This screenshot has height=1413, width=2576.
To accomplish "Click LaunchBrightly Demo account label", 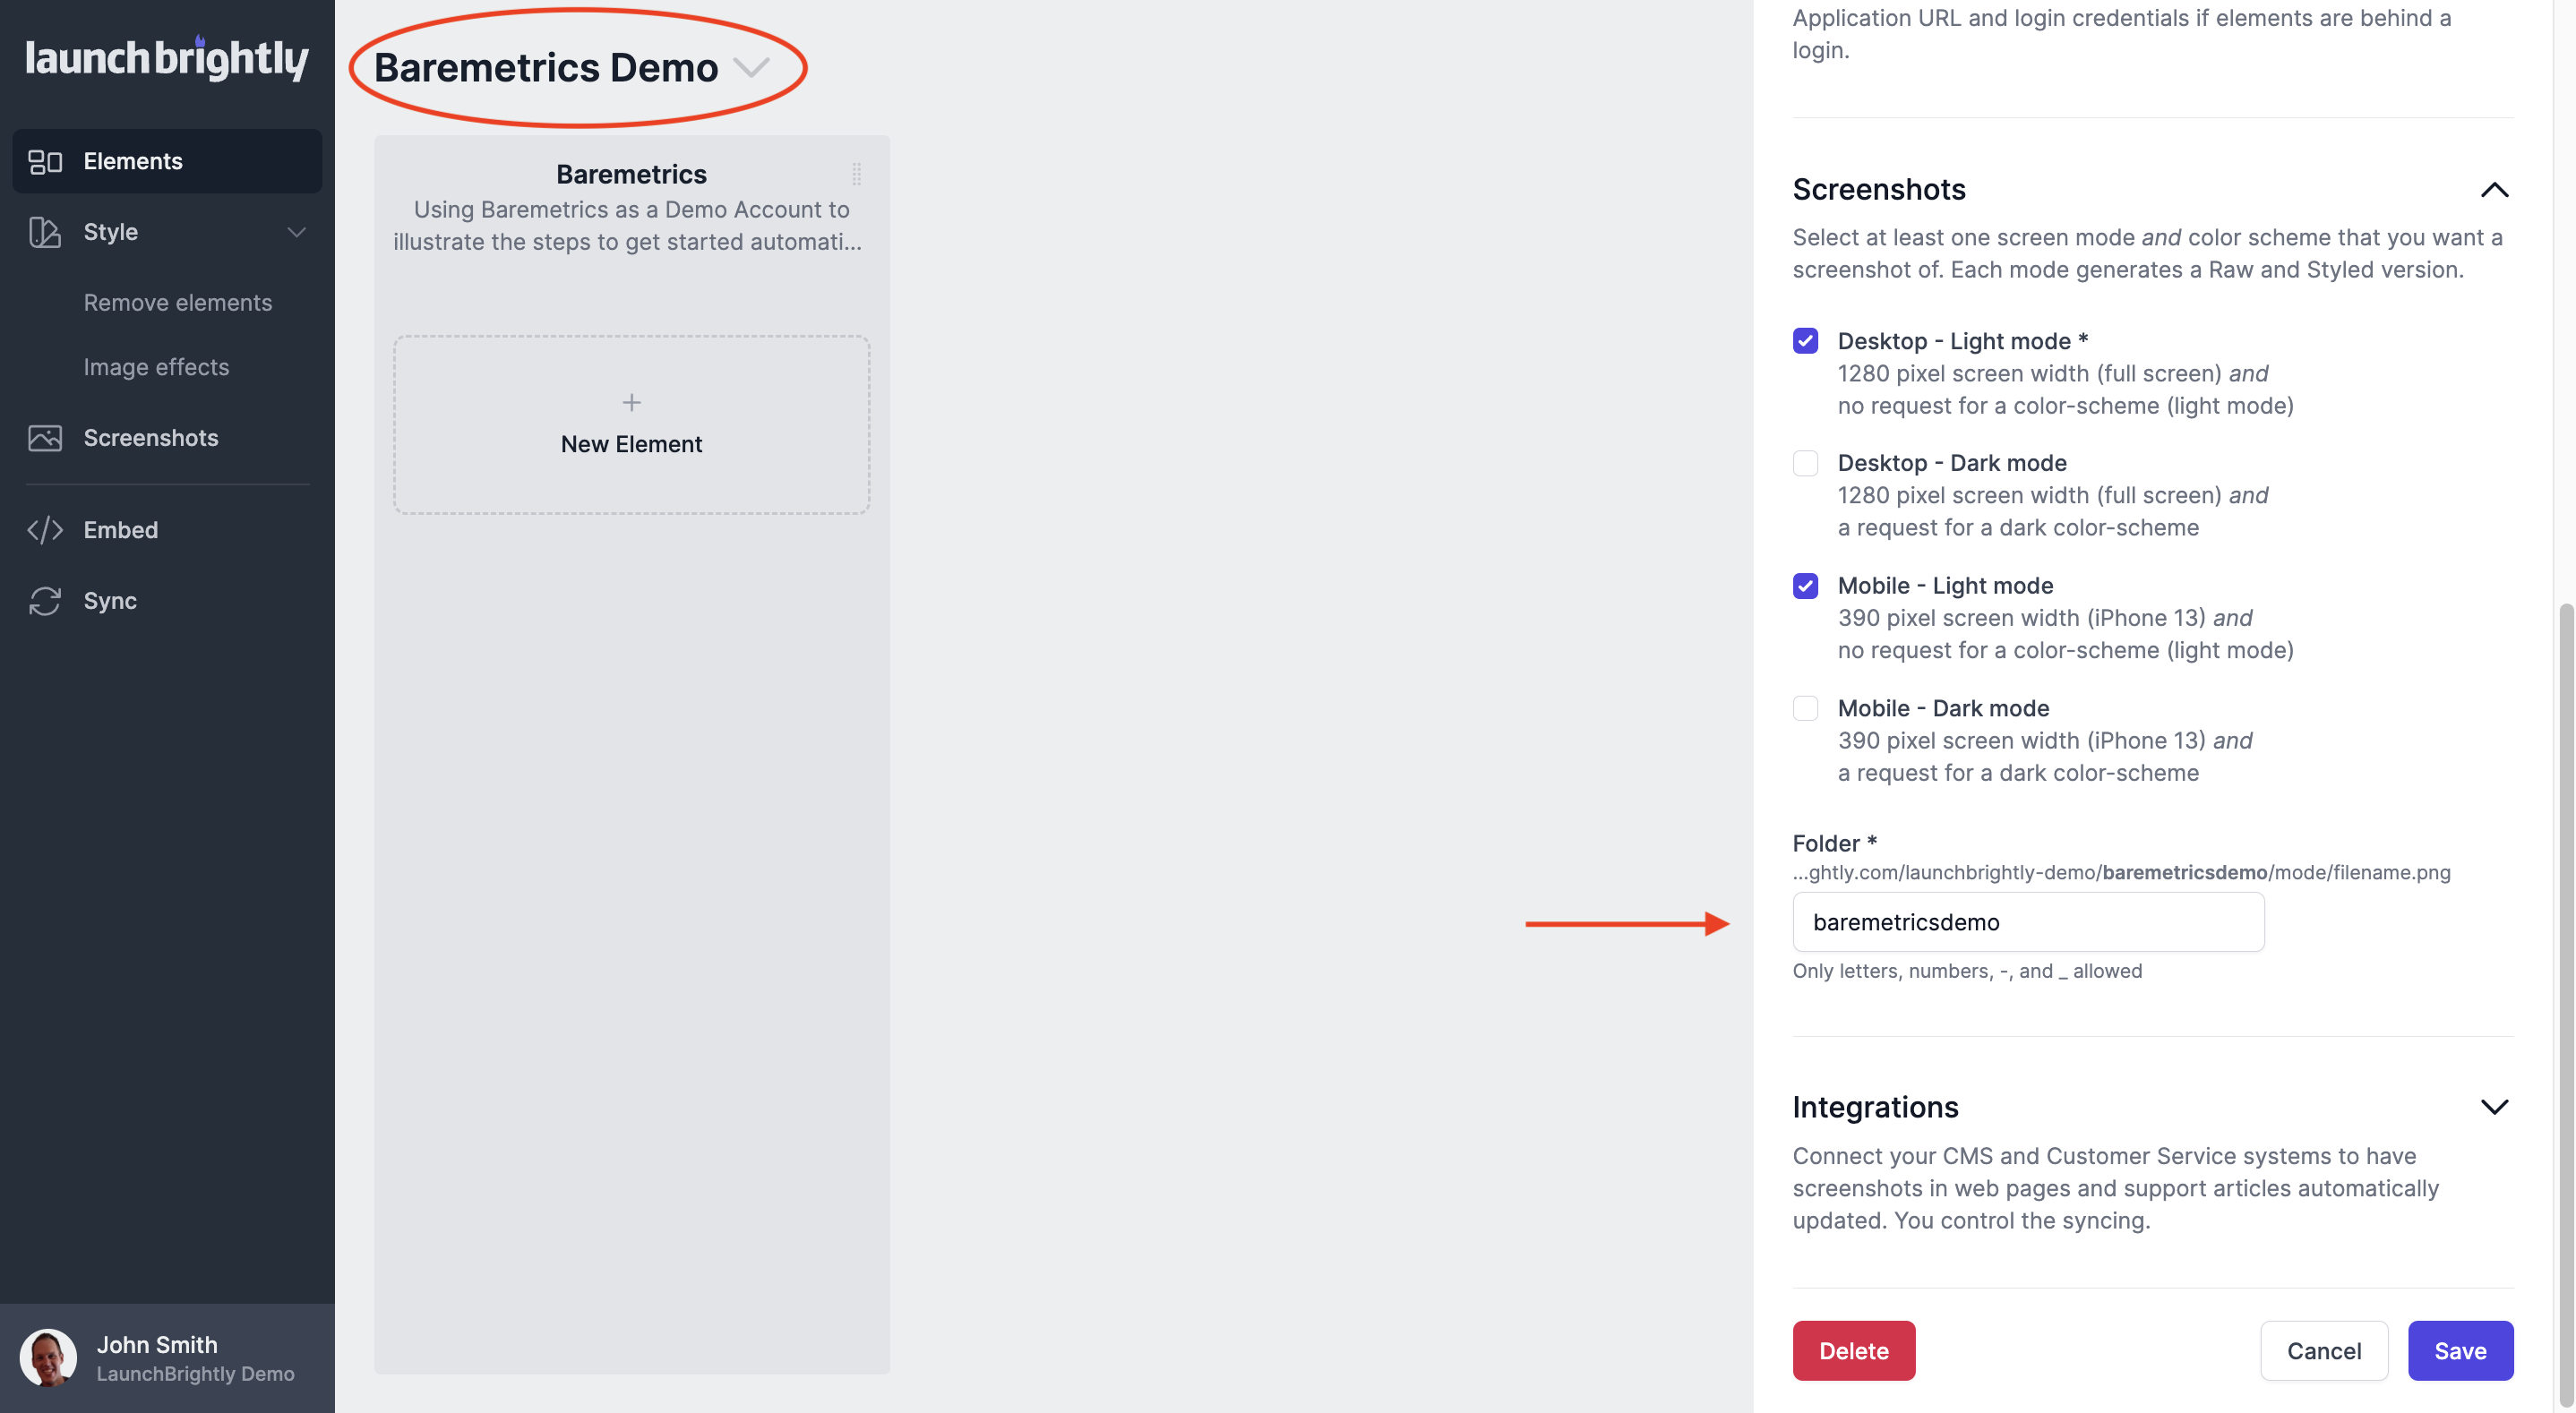I will (195, 1374).
